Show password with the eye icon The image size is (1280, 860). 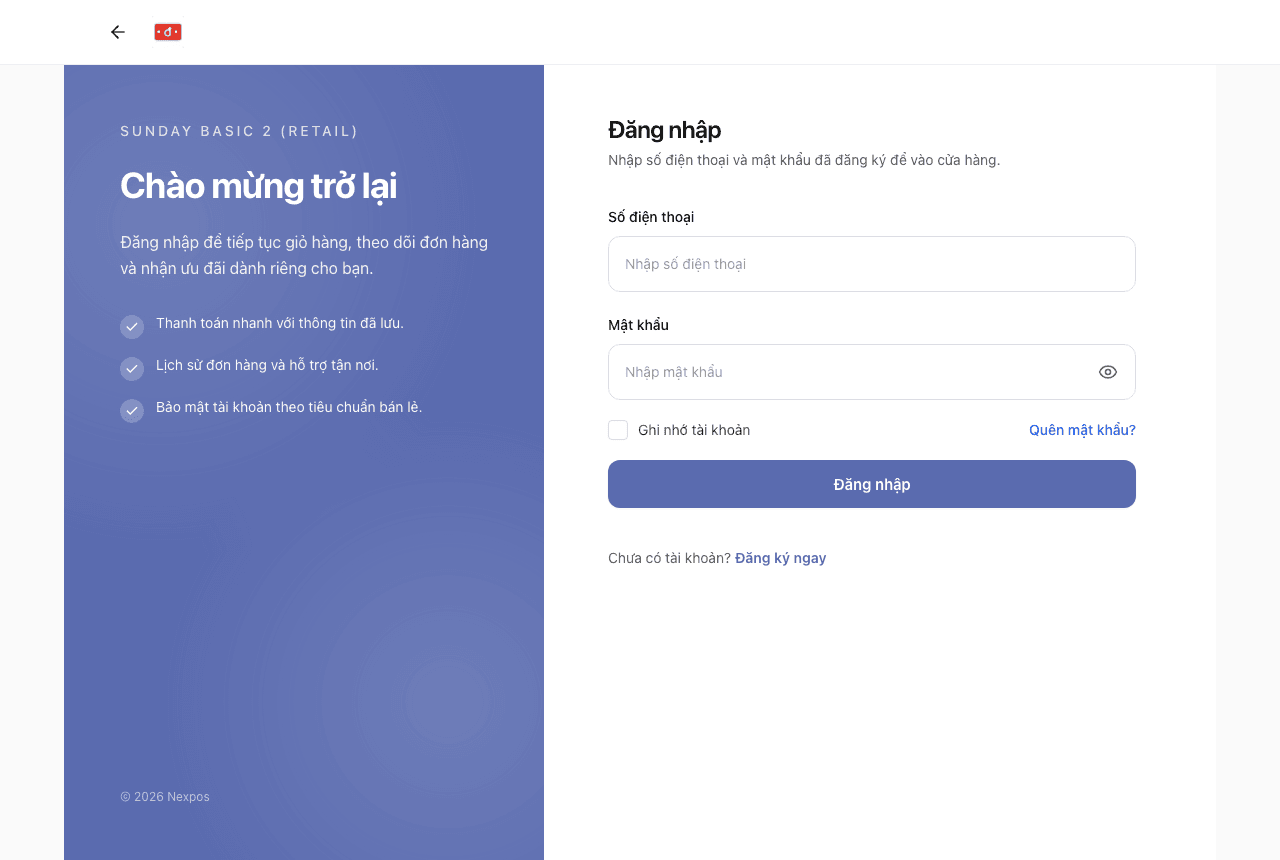click(x=1108, y=372)
